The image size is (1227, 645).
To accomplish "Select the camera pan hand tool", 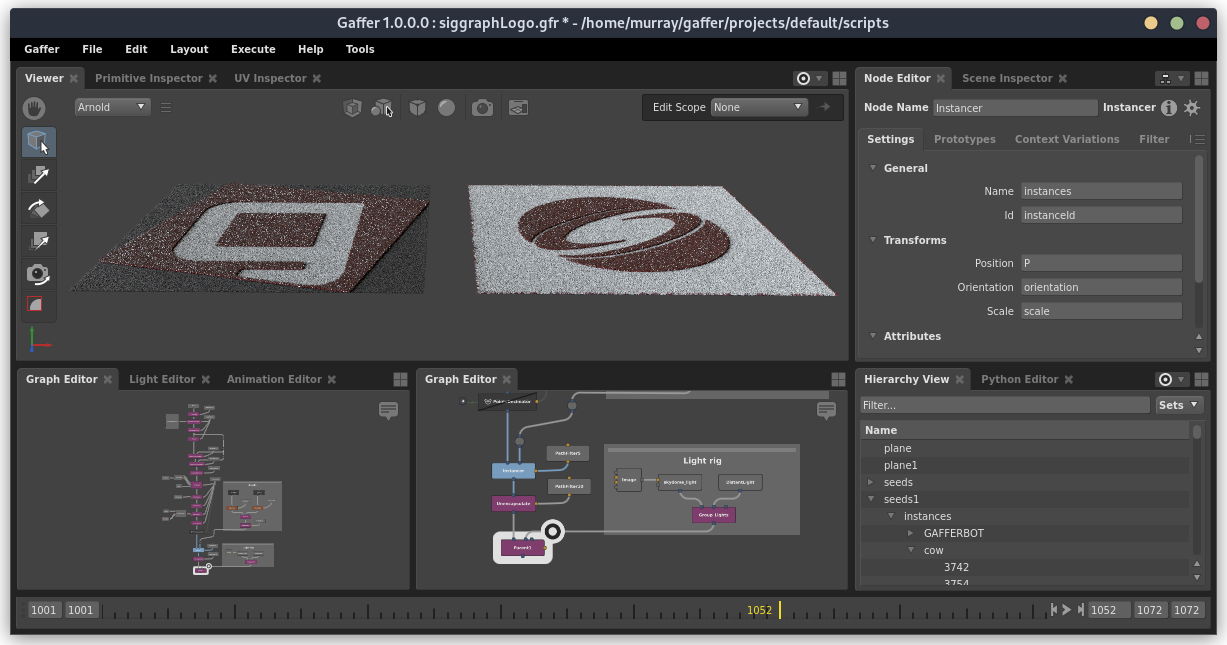I will (35, 108).
